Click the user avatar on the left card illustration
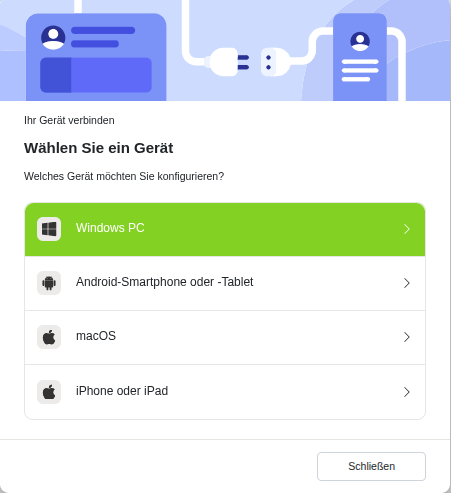The height and width of the screenshot is (493, 451). (x=53, y=37)
